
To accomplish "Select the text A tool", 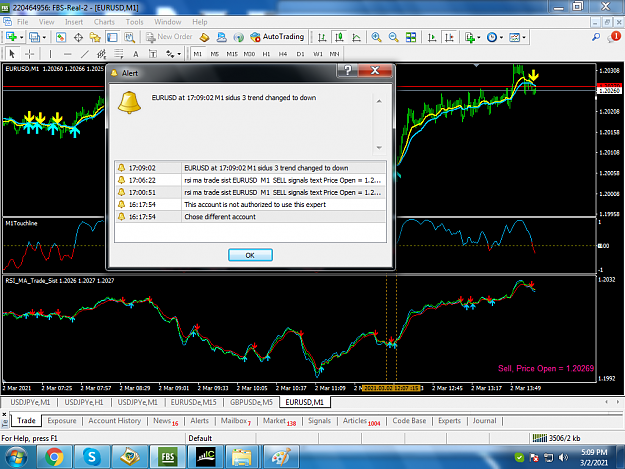I will click(136, 54).
